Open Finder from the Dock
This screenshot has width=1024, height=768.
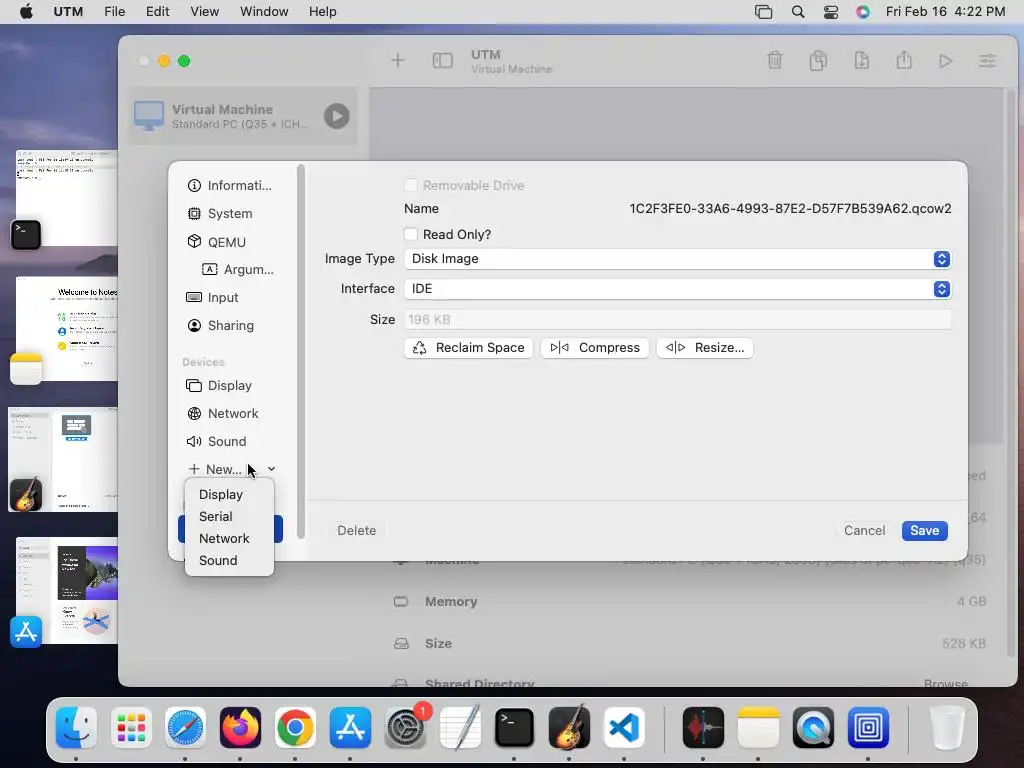[76, 728]
